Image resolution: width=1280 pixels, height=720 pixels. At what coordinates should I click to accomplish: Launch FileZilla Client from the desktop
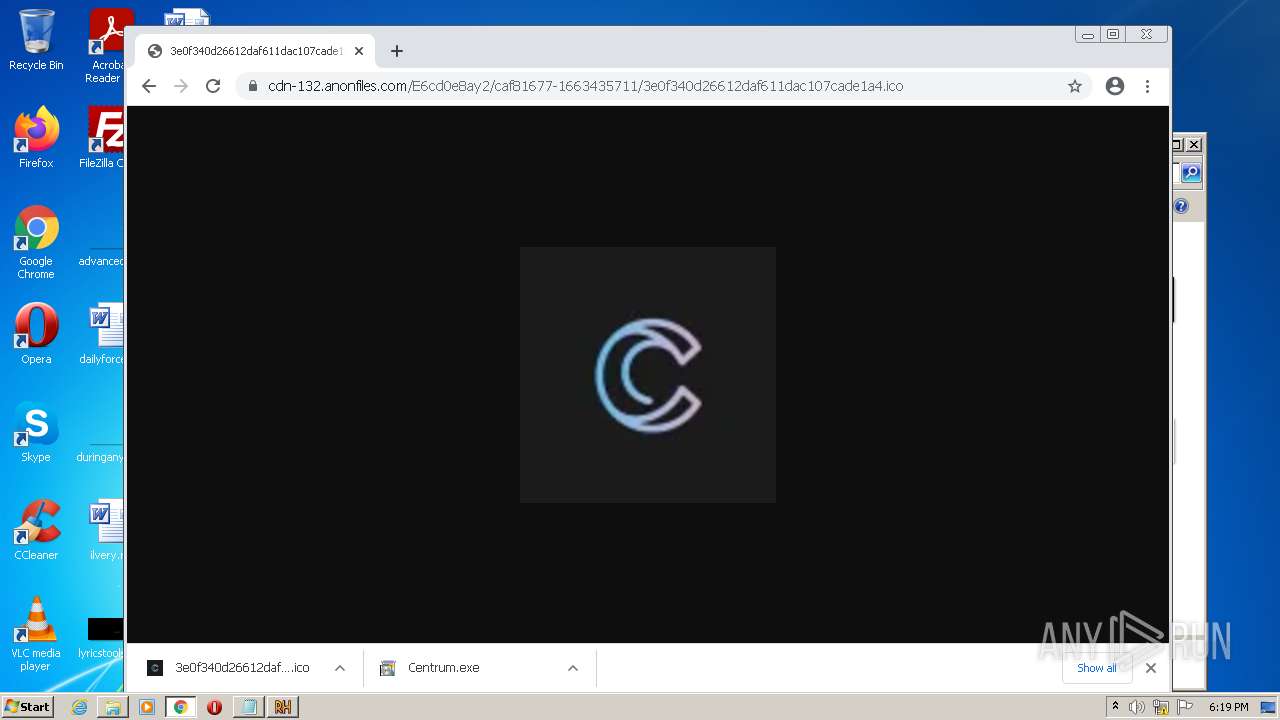pos(103,138)
